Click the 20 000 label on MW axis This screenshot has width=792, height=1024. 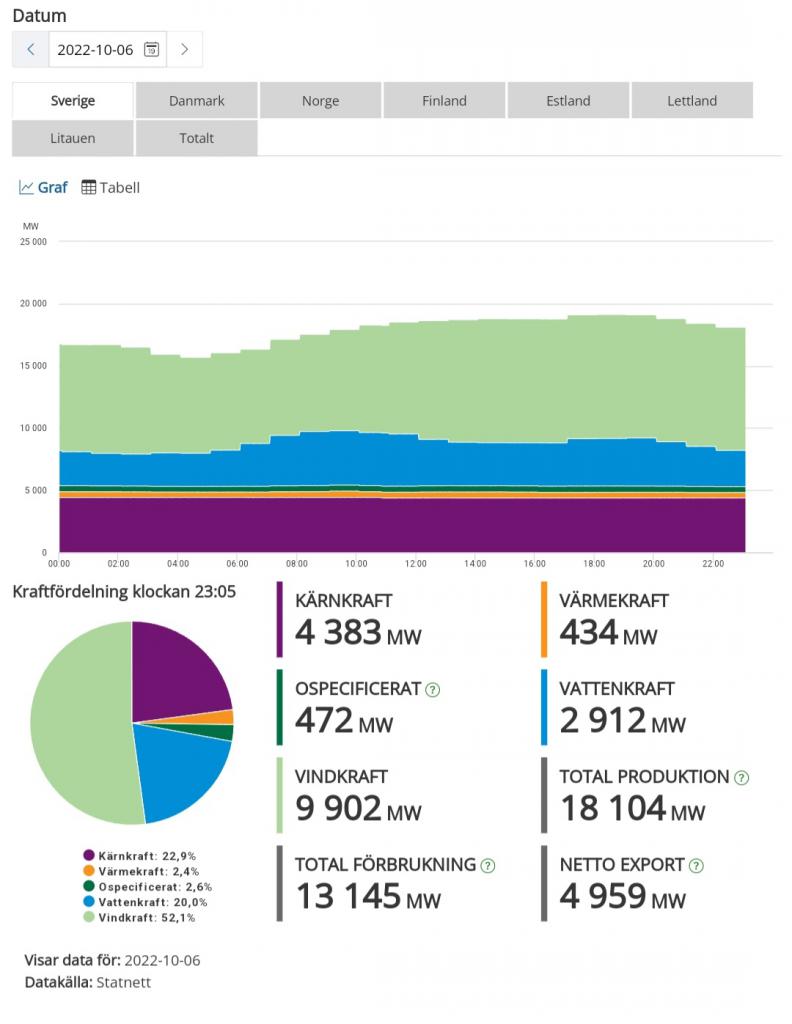coord(33,304)
